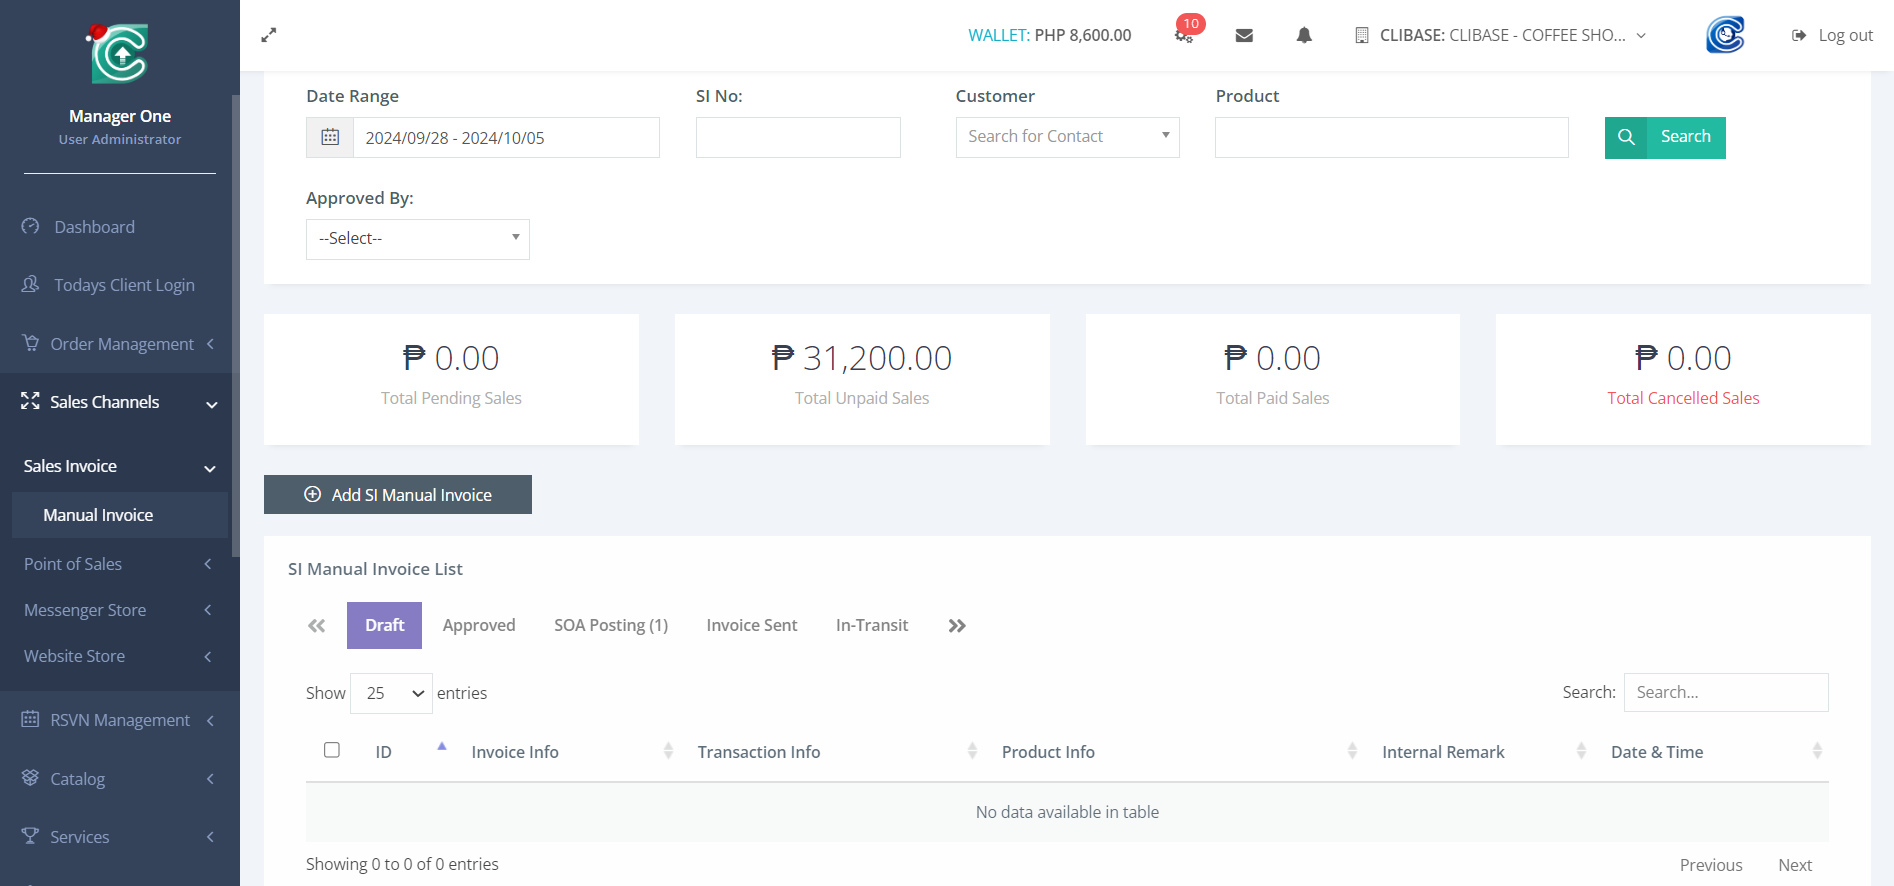
Task: Click the bell notifications icon
Action: 1304,35
